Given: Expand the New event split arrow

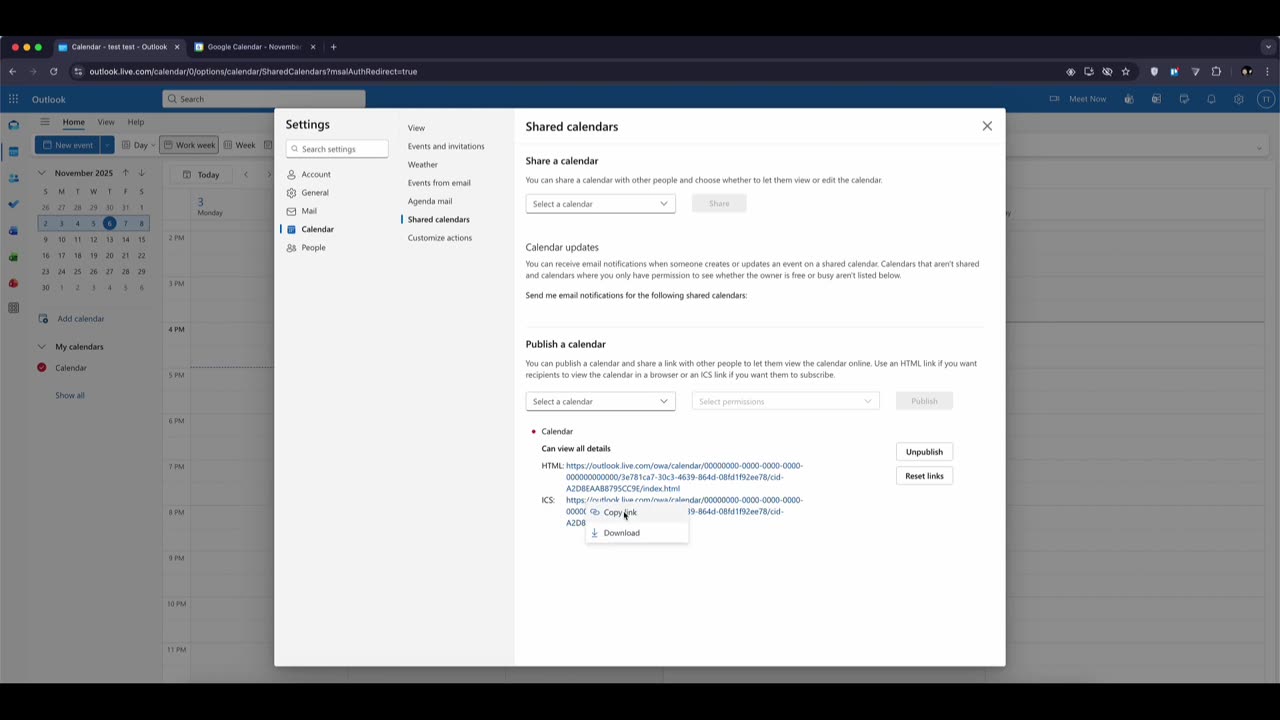Looking at the screenshot, I should (107, 145).
